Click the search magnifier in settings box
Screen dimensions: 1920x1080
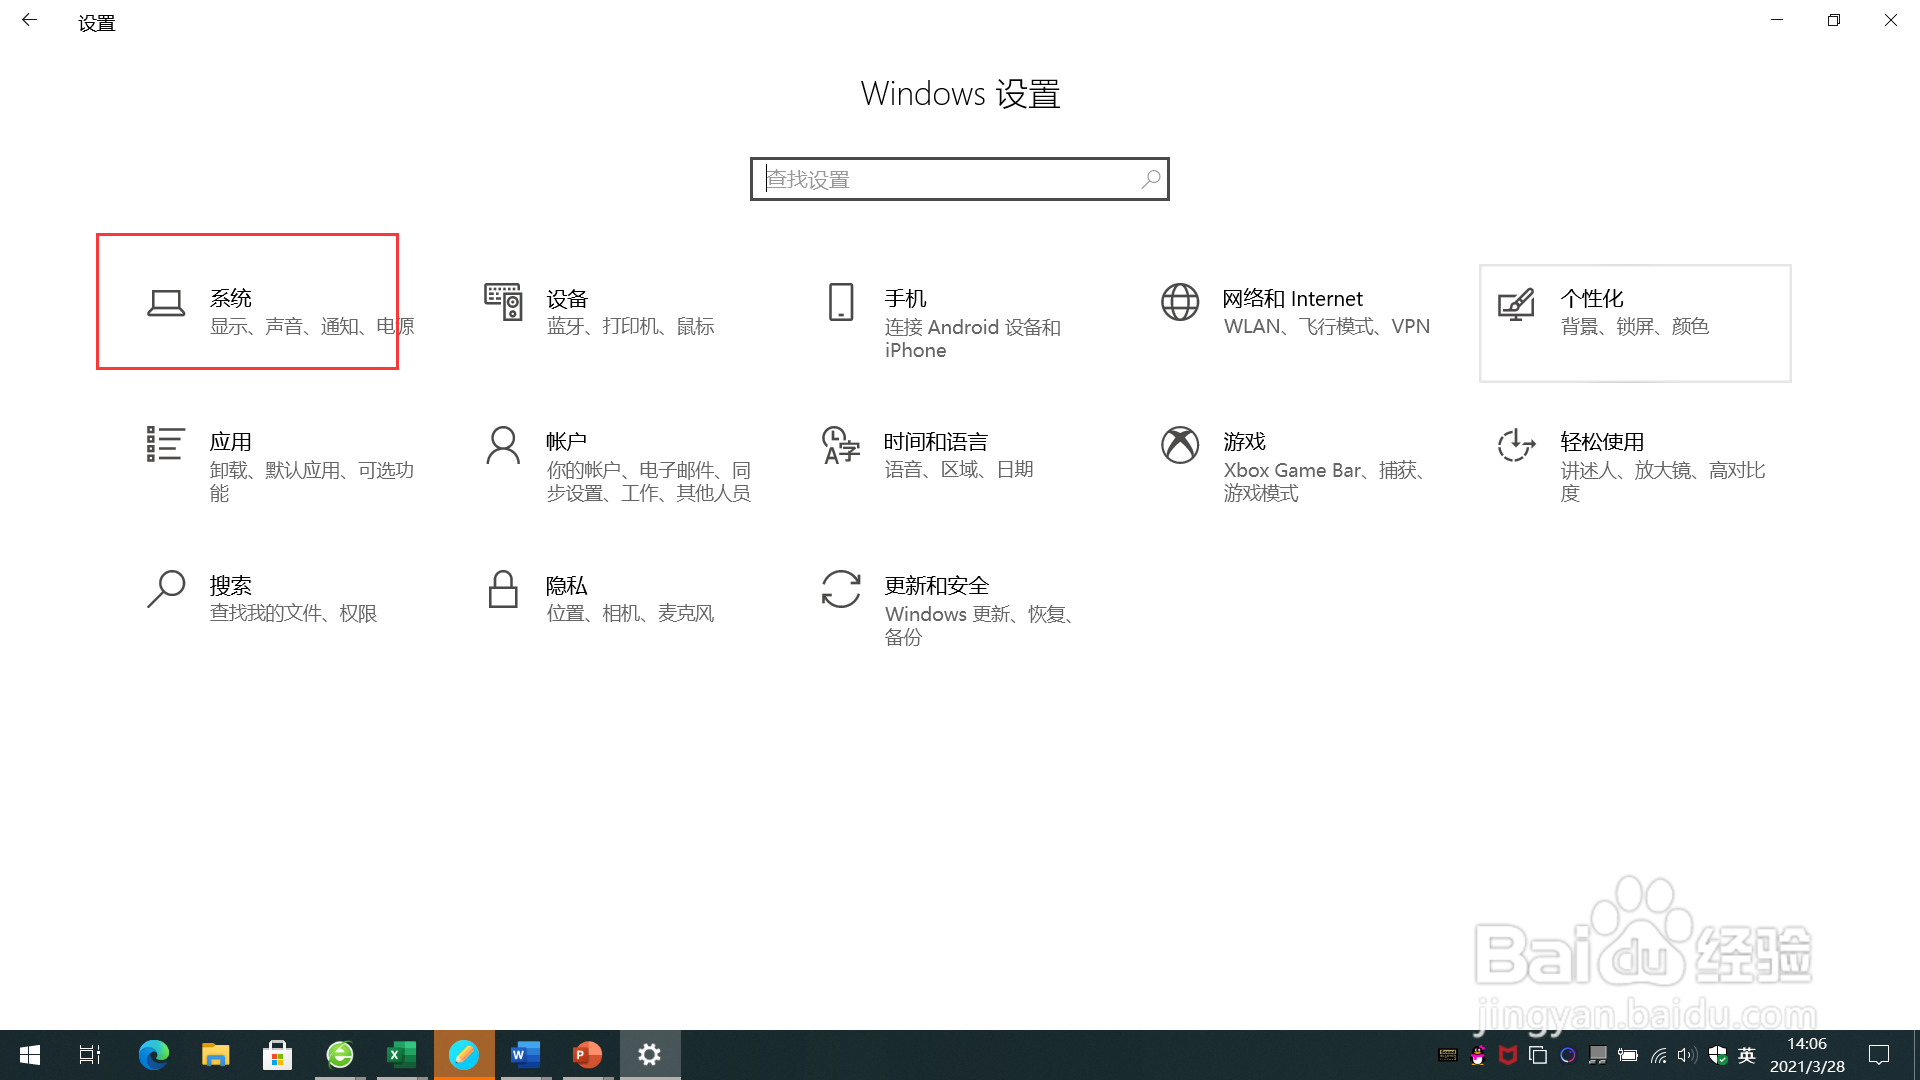pyautogui.click(x=1151, y=179)
